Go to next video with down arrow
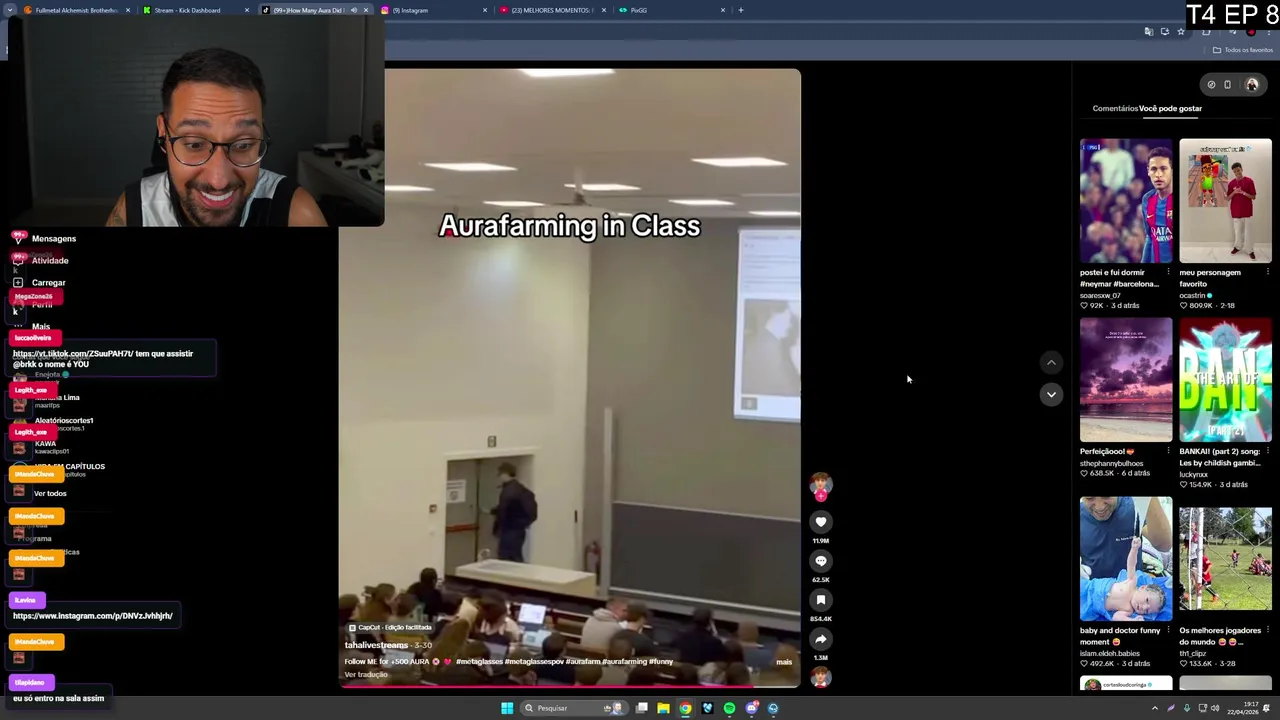The height and width of the screenshot is (720, 1280). point(1051,395)
